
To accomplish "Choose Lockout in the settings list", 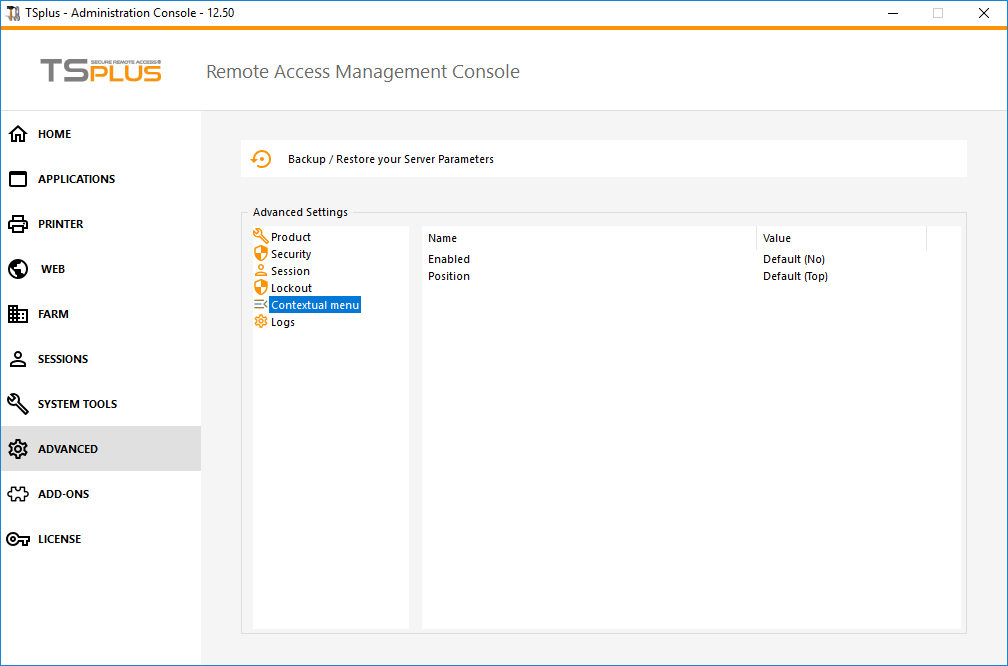I will click(x=291, y=288).
